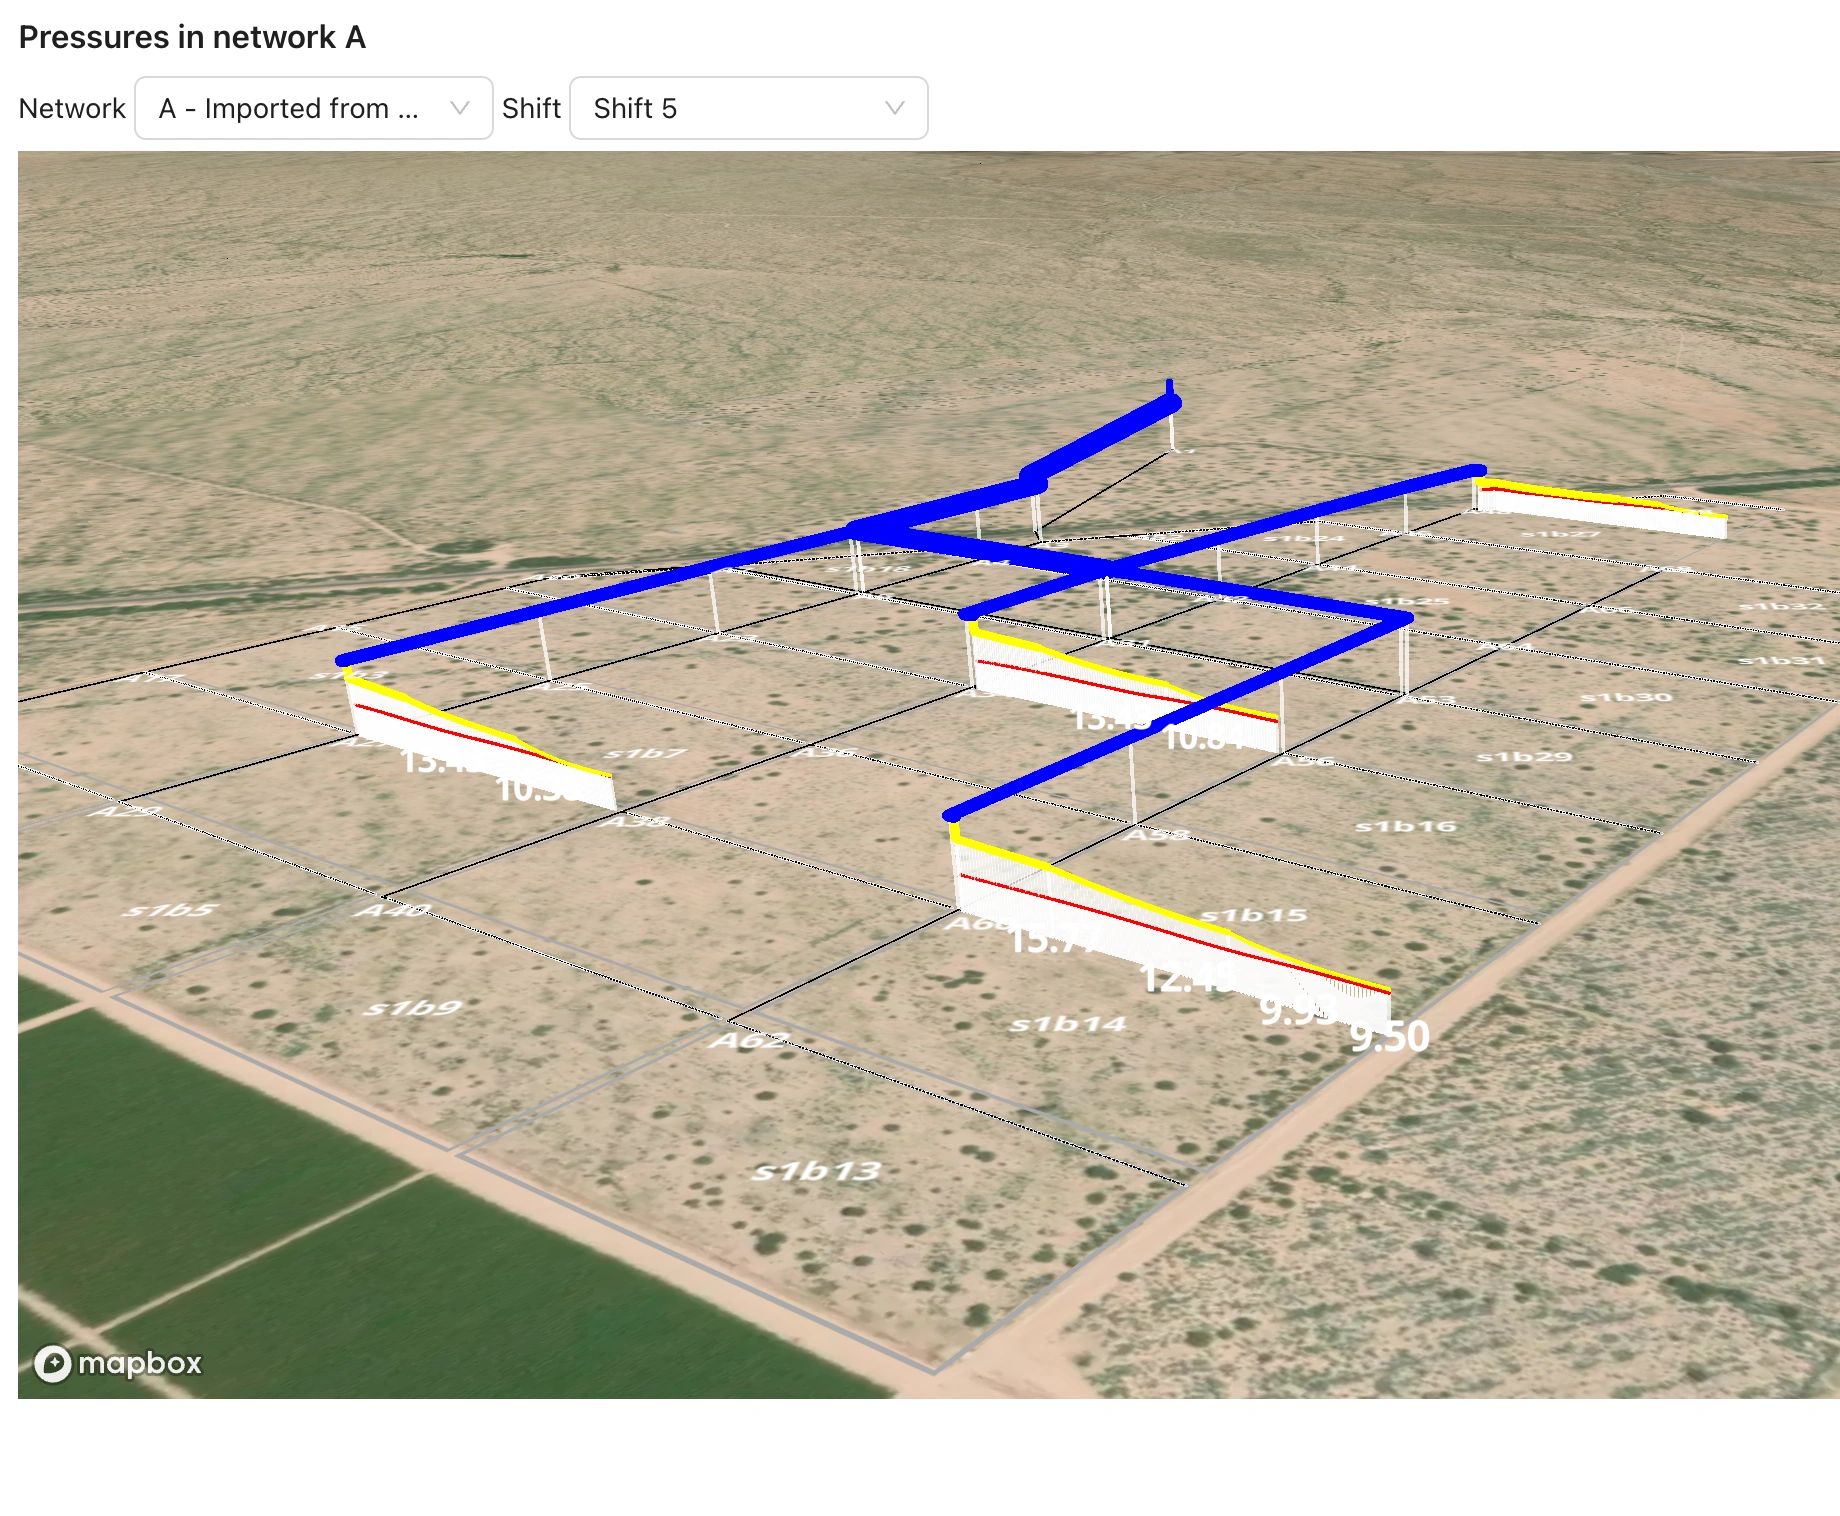The image size is (1840, 1516).
Task: Click the s1b16 block label
Action: tap(1405, 826)
